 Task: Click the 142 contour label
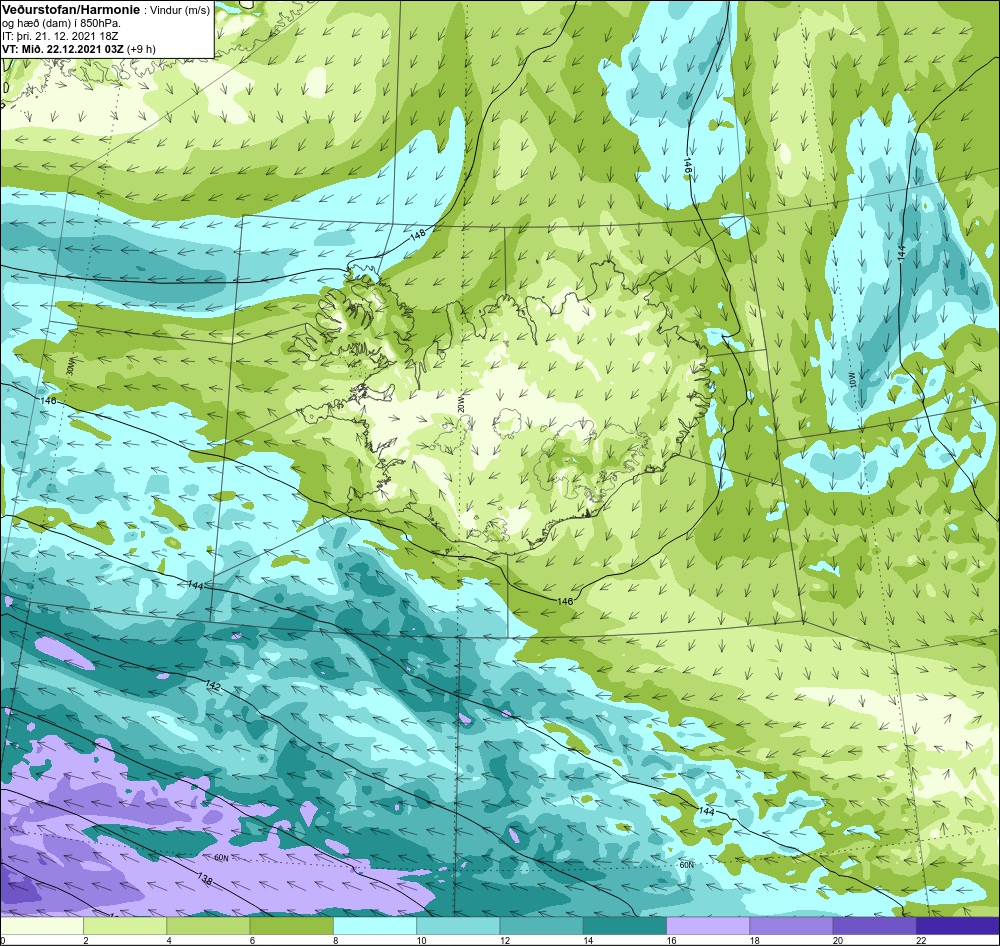click(x=213, y=686)
